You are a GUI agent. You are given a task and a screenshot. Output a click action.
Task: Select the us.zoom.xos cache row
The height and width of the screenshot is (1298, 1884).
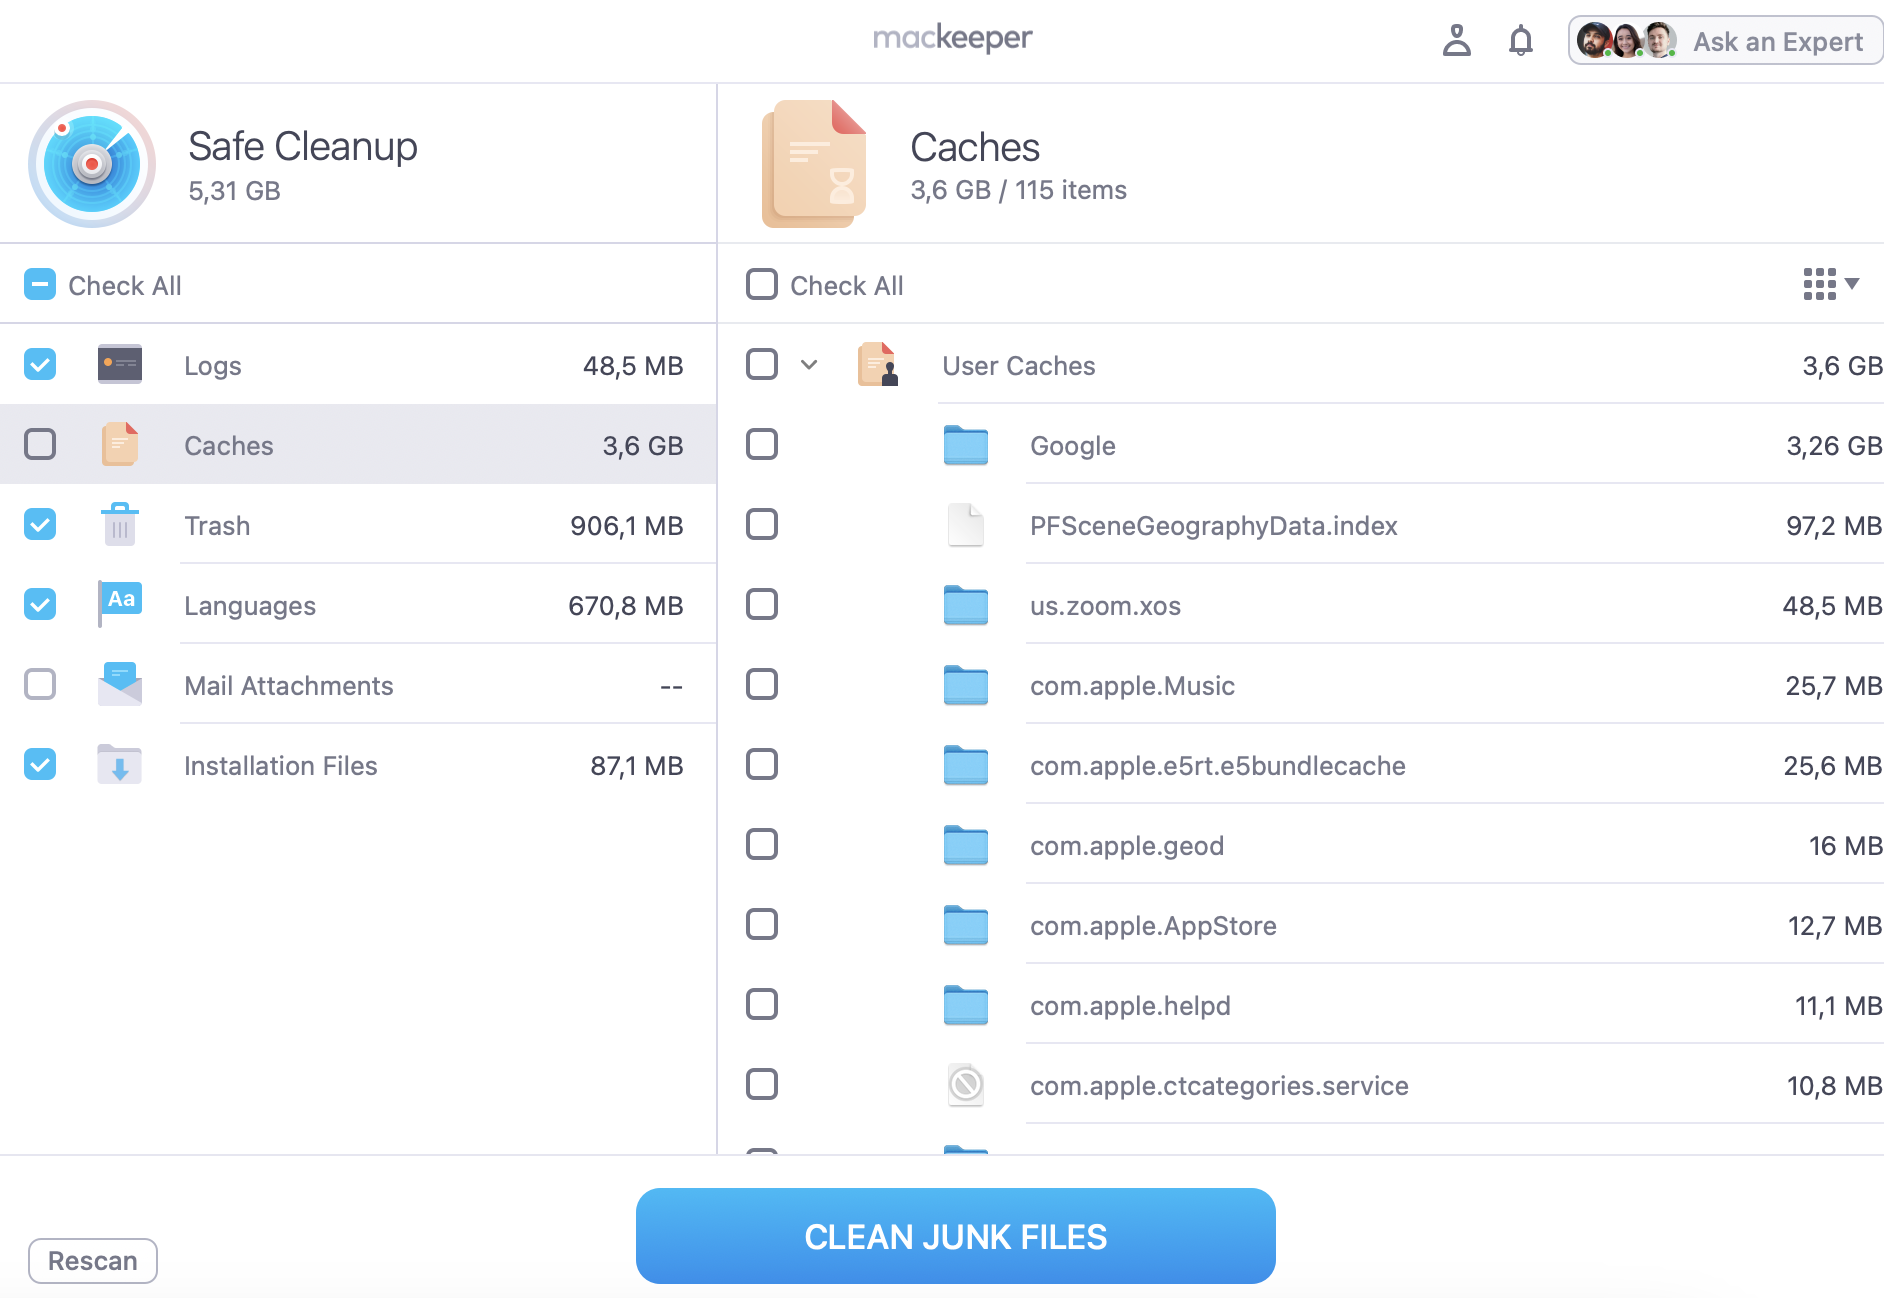pos(1300,605)
